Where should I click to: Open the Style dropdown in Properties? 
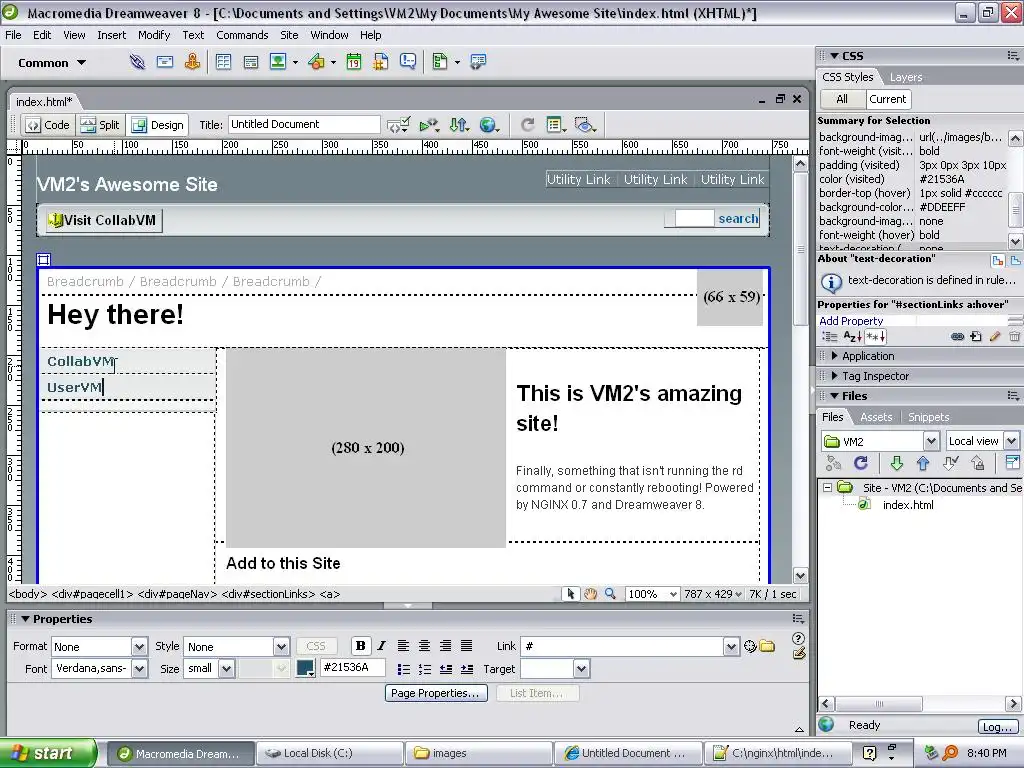pos(281,647)
